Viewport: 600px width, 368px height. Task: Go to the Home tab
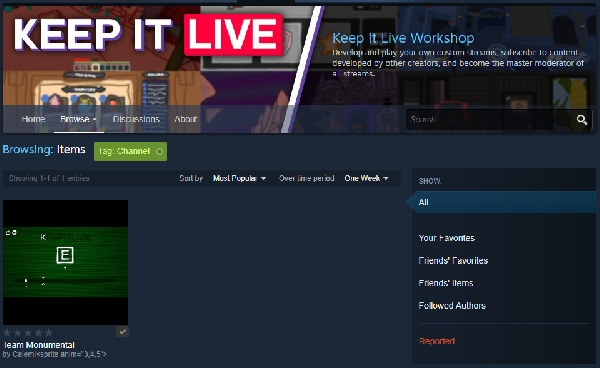coord(33,119)
